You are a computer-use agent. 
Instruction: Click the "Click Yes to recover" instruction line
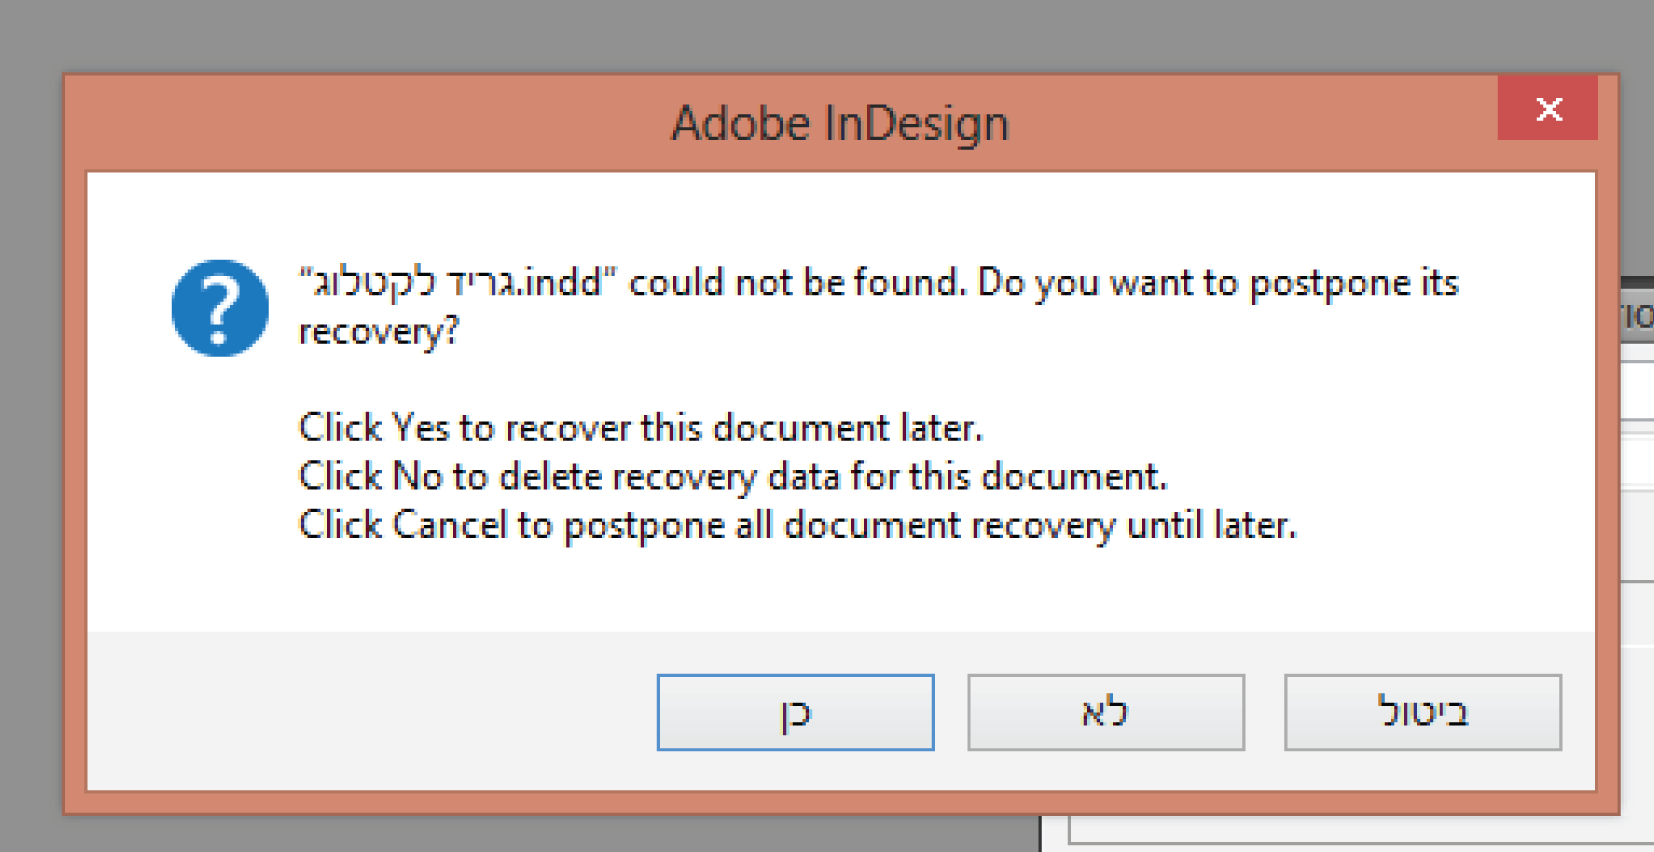(x=641, y=428)
